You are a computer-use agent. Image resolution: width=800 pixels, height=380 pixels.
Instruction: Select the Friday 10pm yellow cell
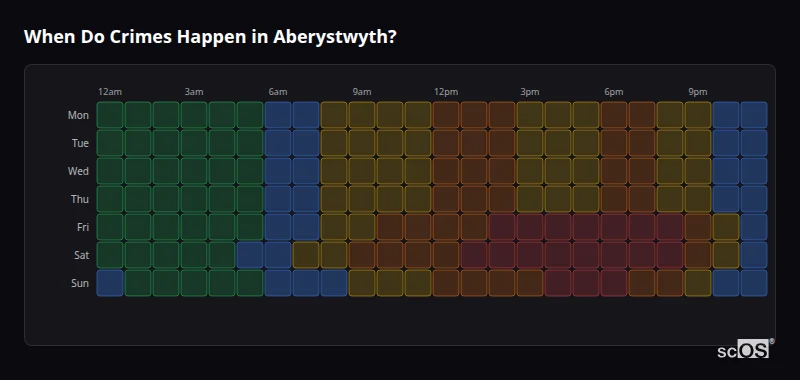[x=726, y=227]
